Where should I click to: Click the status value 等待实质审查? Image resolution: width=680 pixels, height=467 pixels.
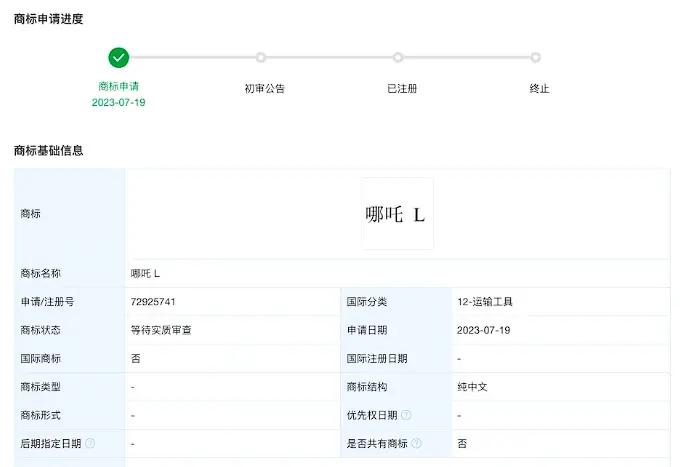[161, 330]
